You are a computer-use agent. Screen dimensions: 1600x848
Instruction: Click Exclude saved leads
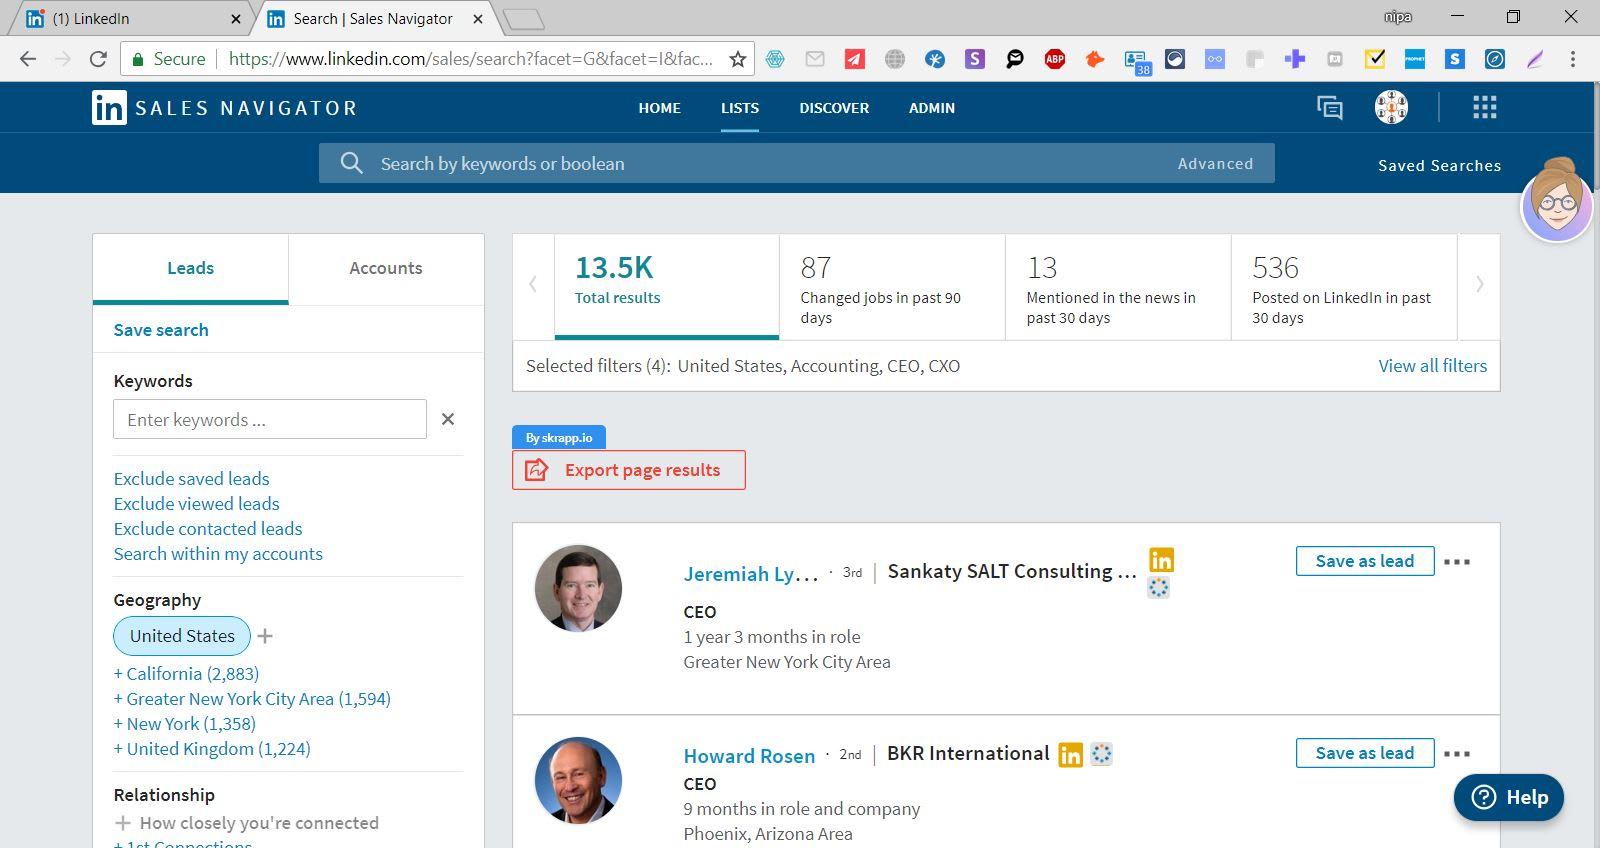click(191, 479)
